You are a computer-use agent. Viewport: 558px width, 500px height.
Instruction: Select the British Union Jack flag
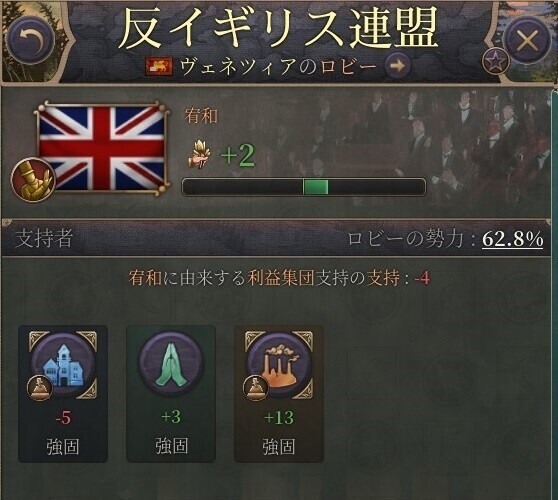[x=101, y=148]
